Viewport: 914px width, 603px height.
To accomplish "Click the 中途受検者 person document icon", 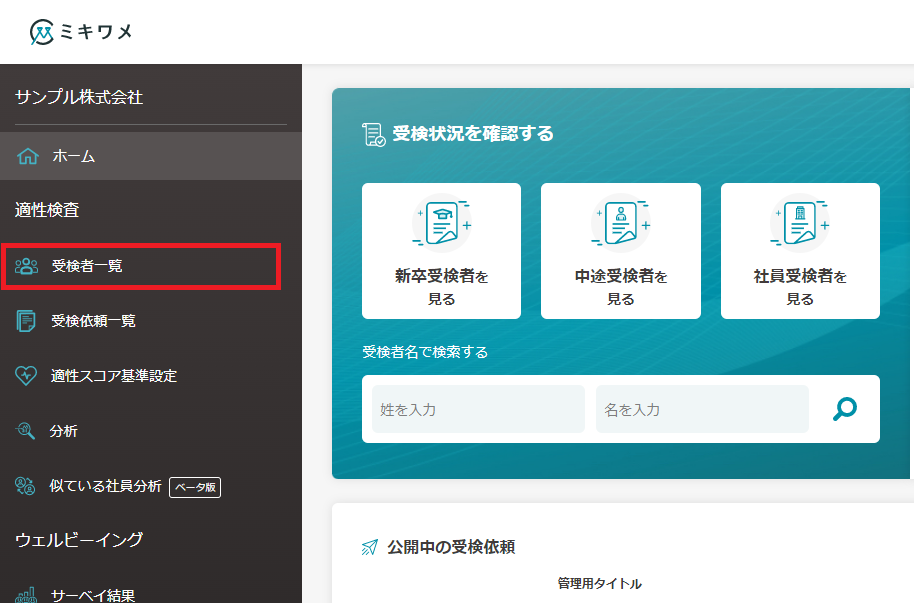I will (620, 222).
